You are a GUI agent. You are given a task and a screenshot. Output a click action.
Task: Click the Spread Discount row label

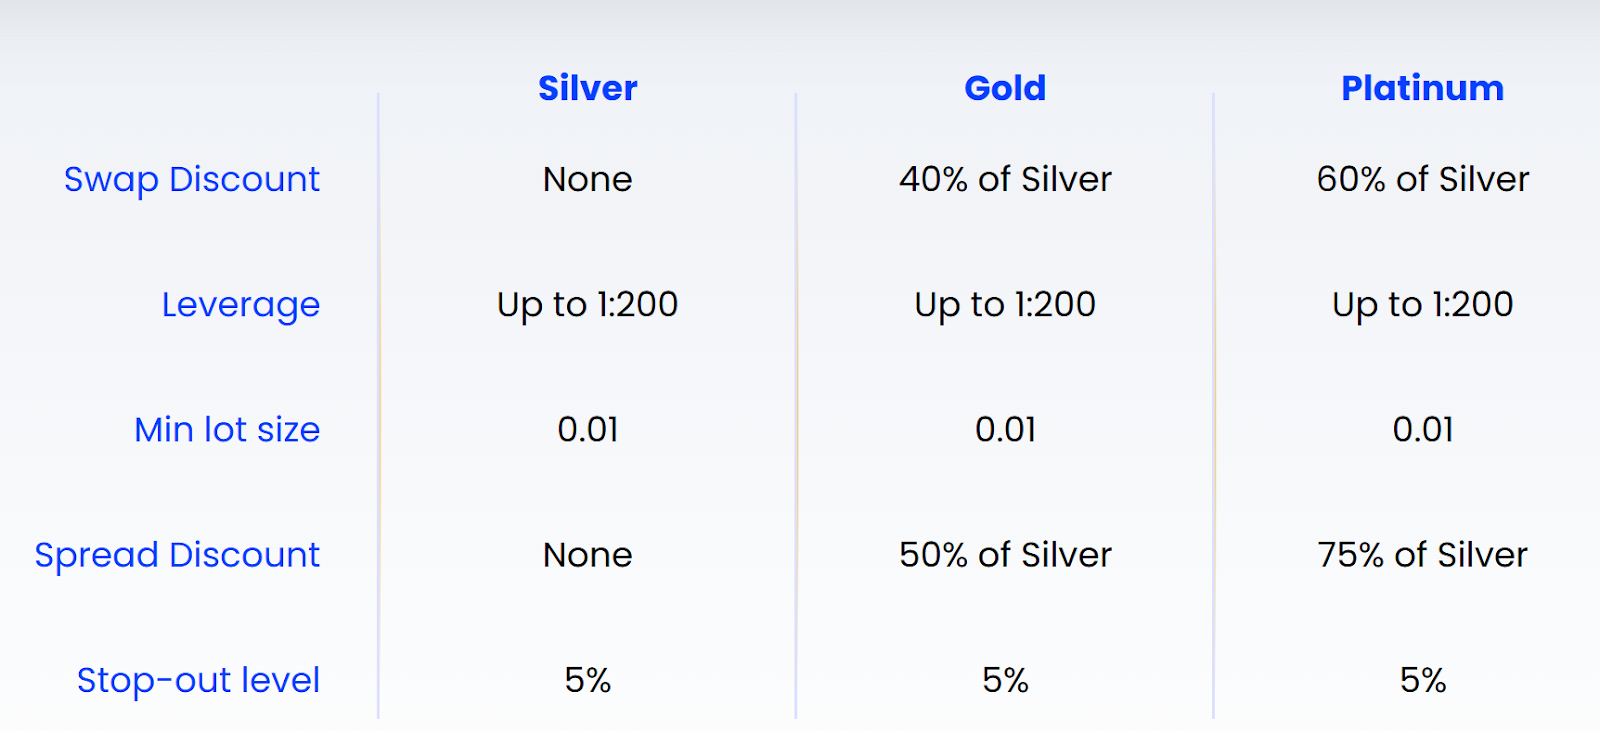(x=177, y=554)
